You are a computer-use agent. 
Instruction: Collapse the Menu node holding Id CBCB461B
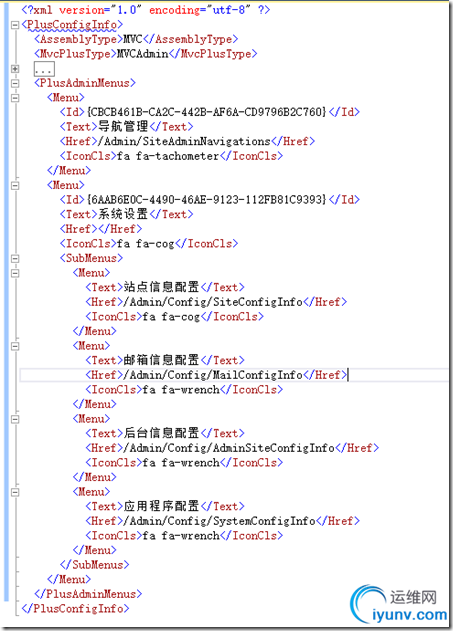click(x=15, y=98)
